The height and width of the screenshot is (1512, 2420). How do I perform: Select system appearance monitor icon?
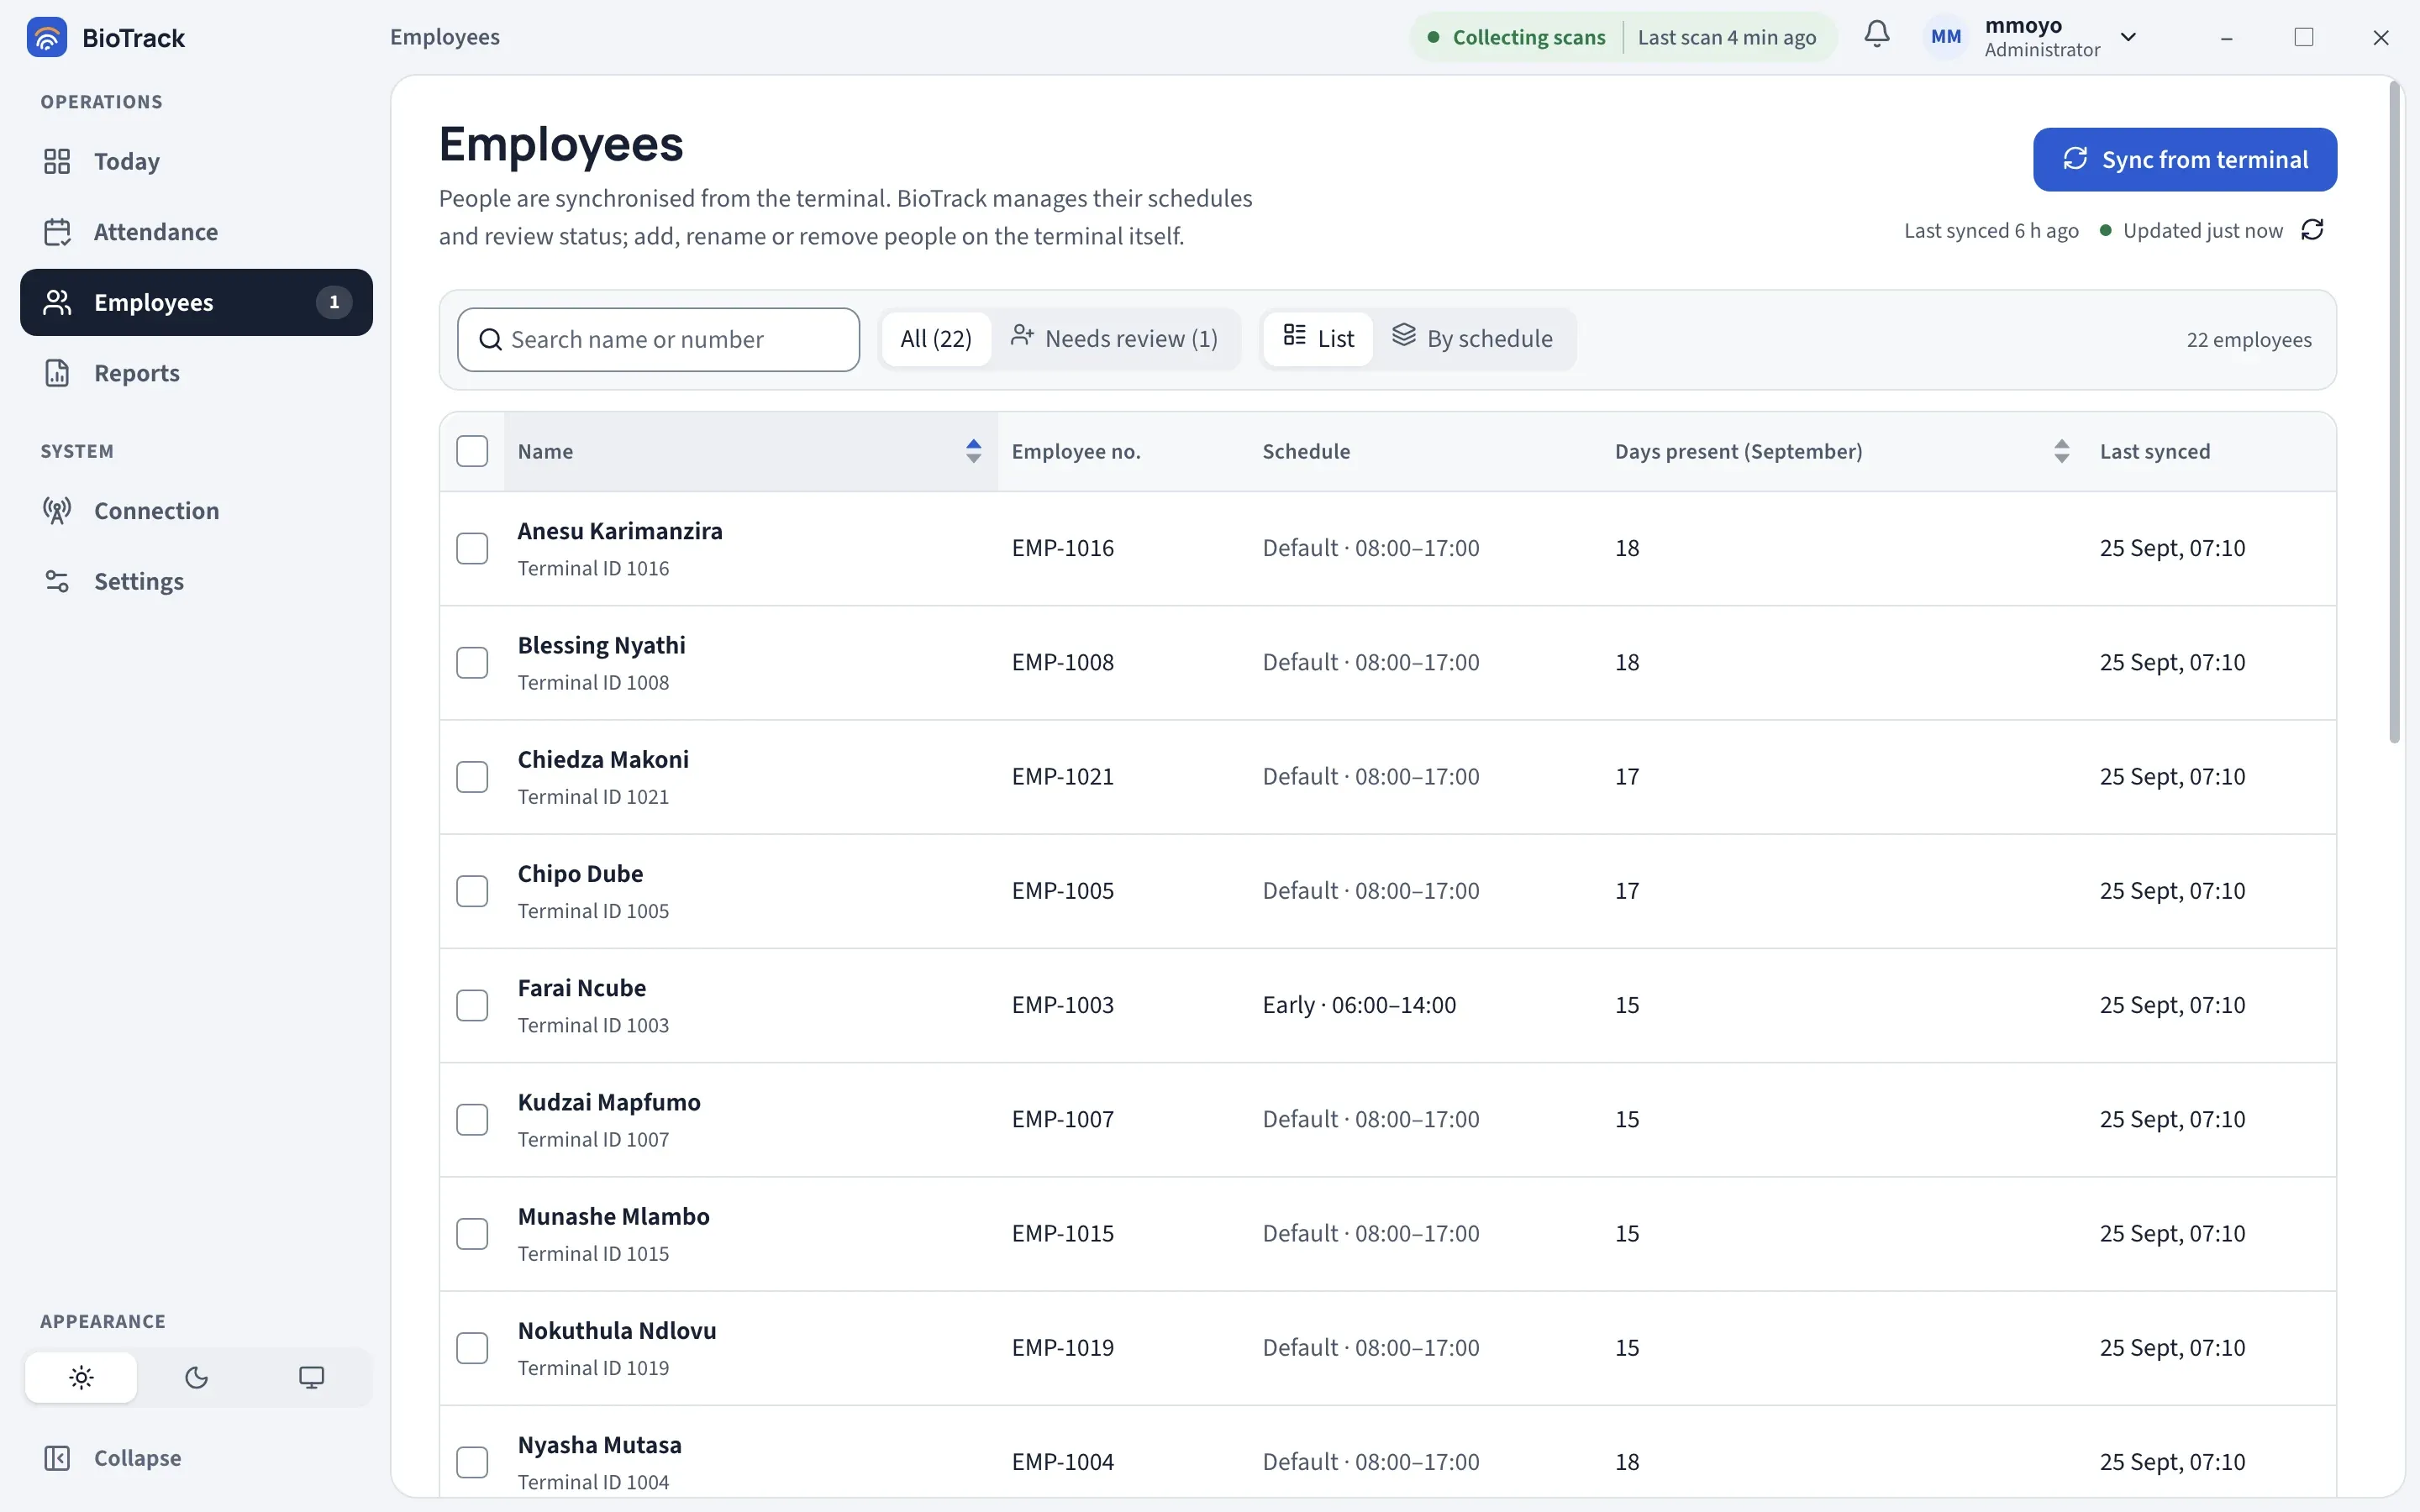(312, 1377)
